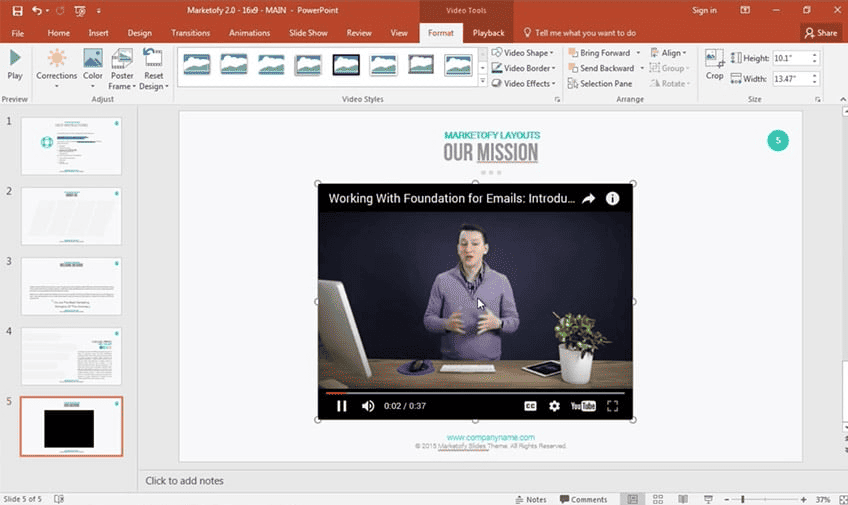Toggle the Notes pane from status bar
The width and height of the screenshot is (848, 505).
[x=531, y=500]
